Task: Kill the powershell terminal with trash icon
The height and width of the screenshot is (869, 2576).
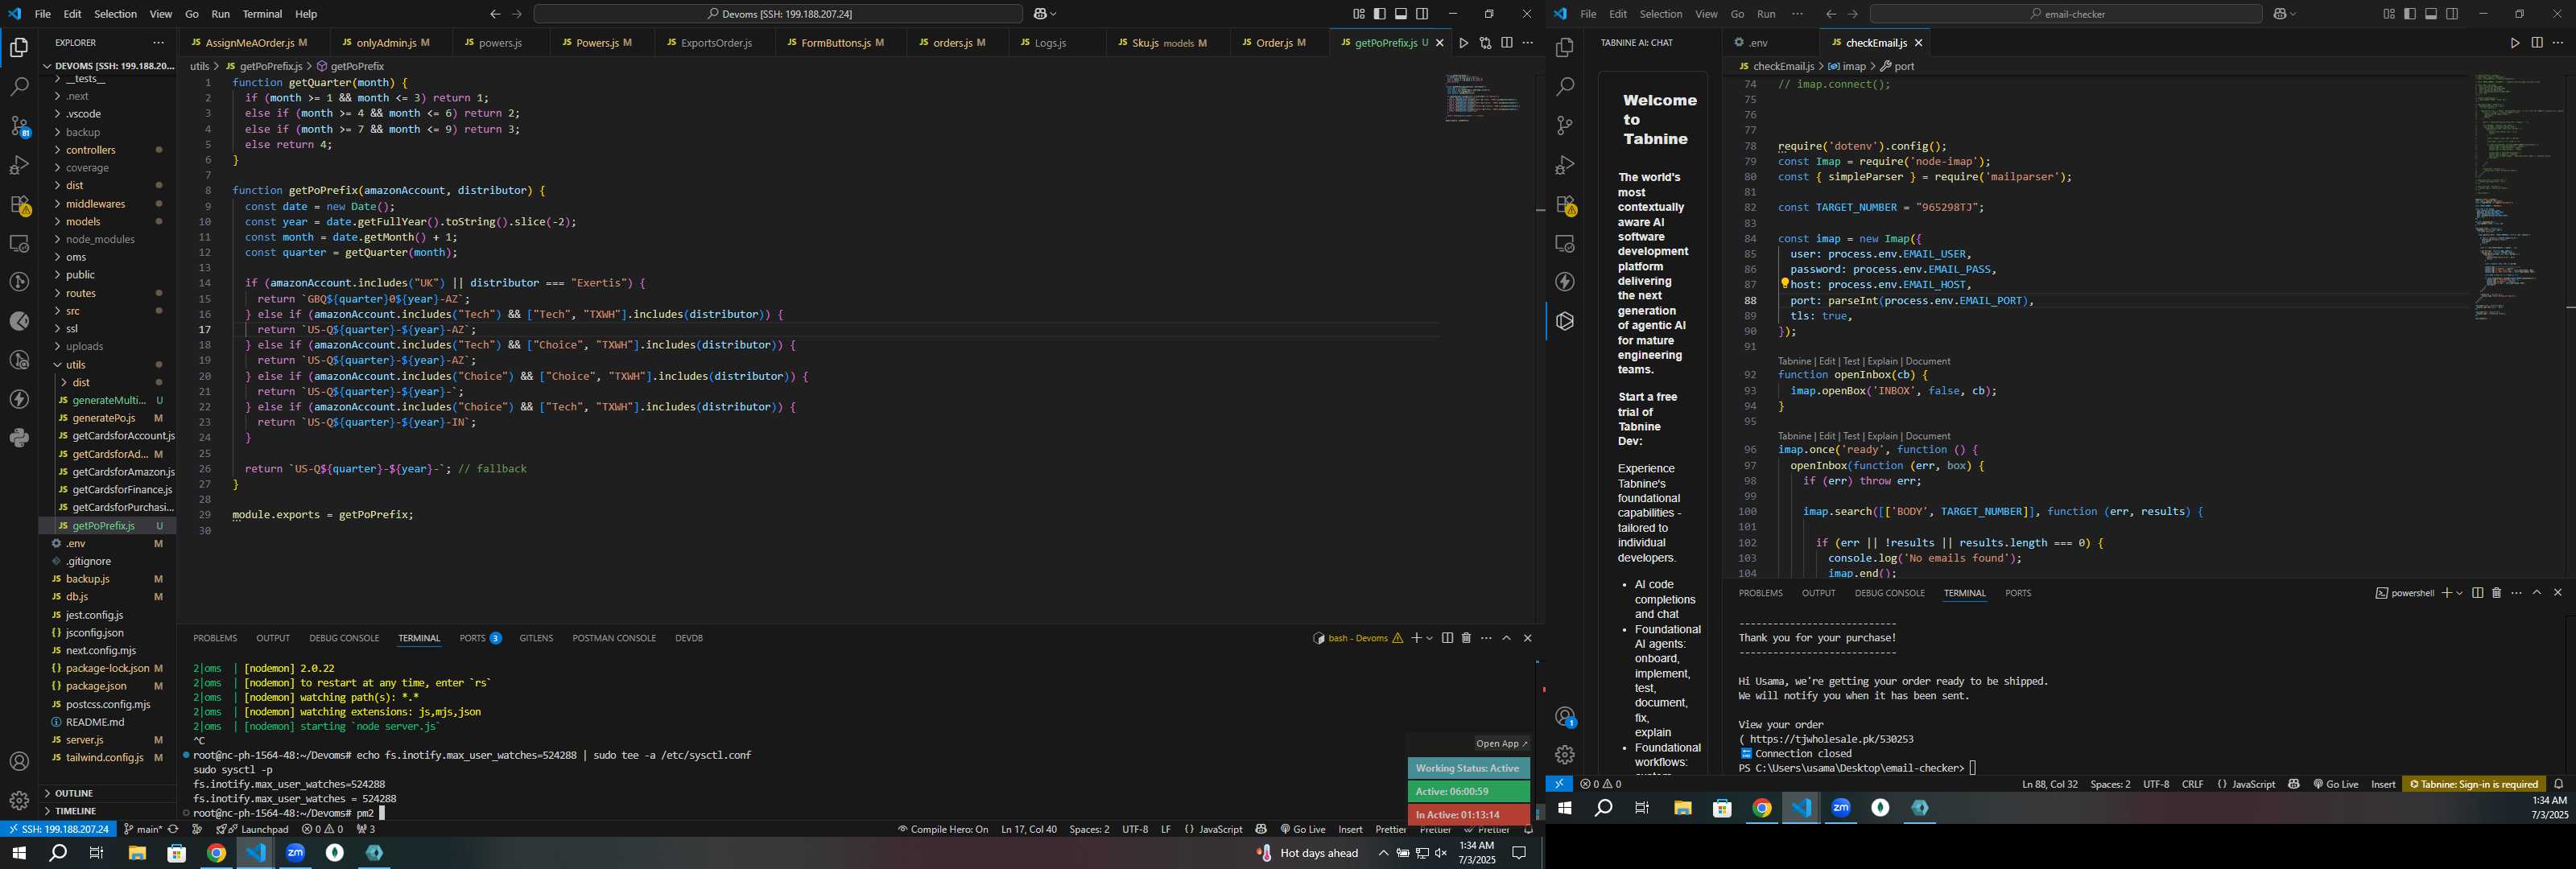Action: tap(2497, 593)
